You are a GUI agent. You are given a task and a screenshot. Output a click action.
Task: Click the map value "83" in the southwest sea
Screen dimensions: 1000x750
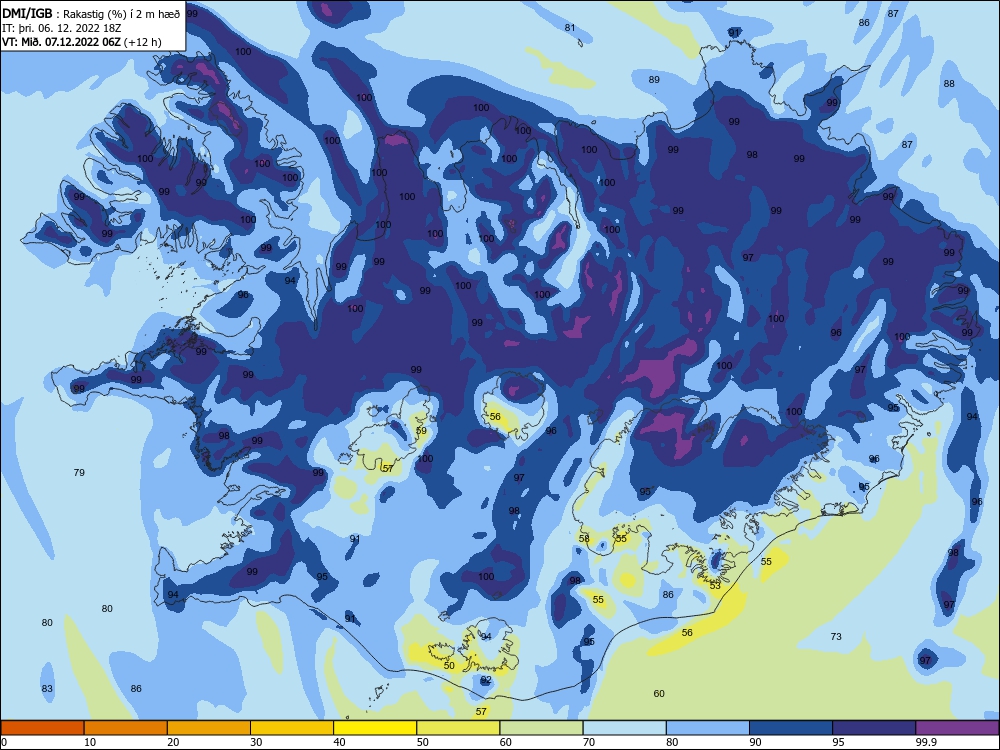pos(47,689)
